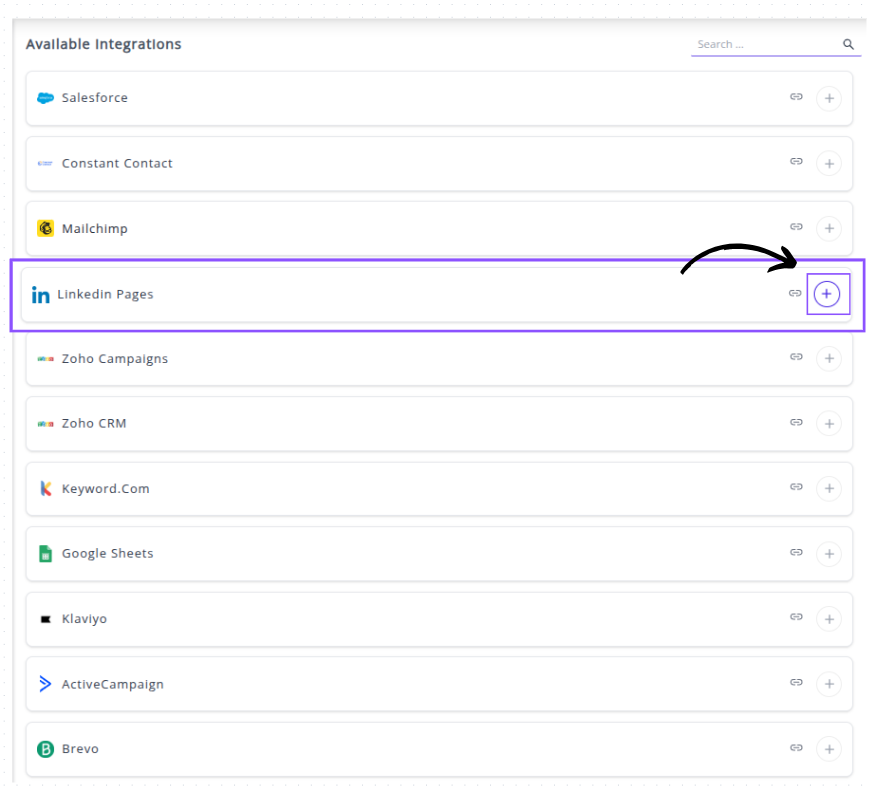Add Google Sheets using its plus icon
The image size is (873, 786).
click(x=828, y=553)
